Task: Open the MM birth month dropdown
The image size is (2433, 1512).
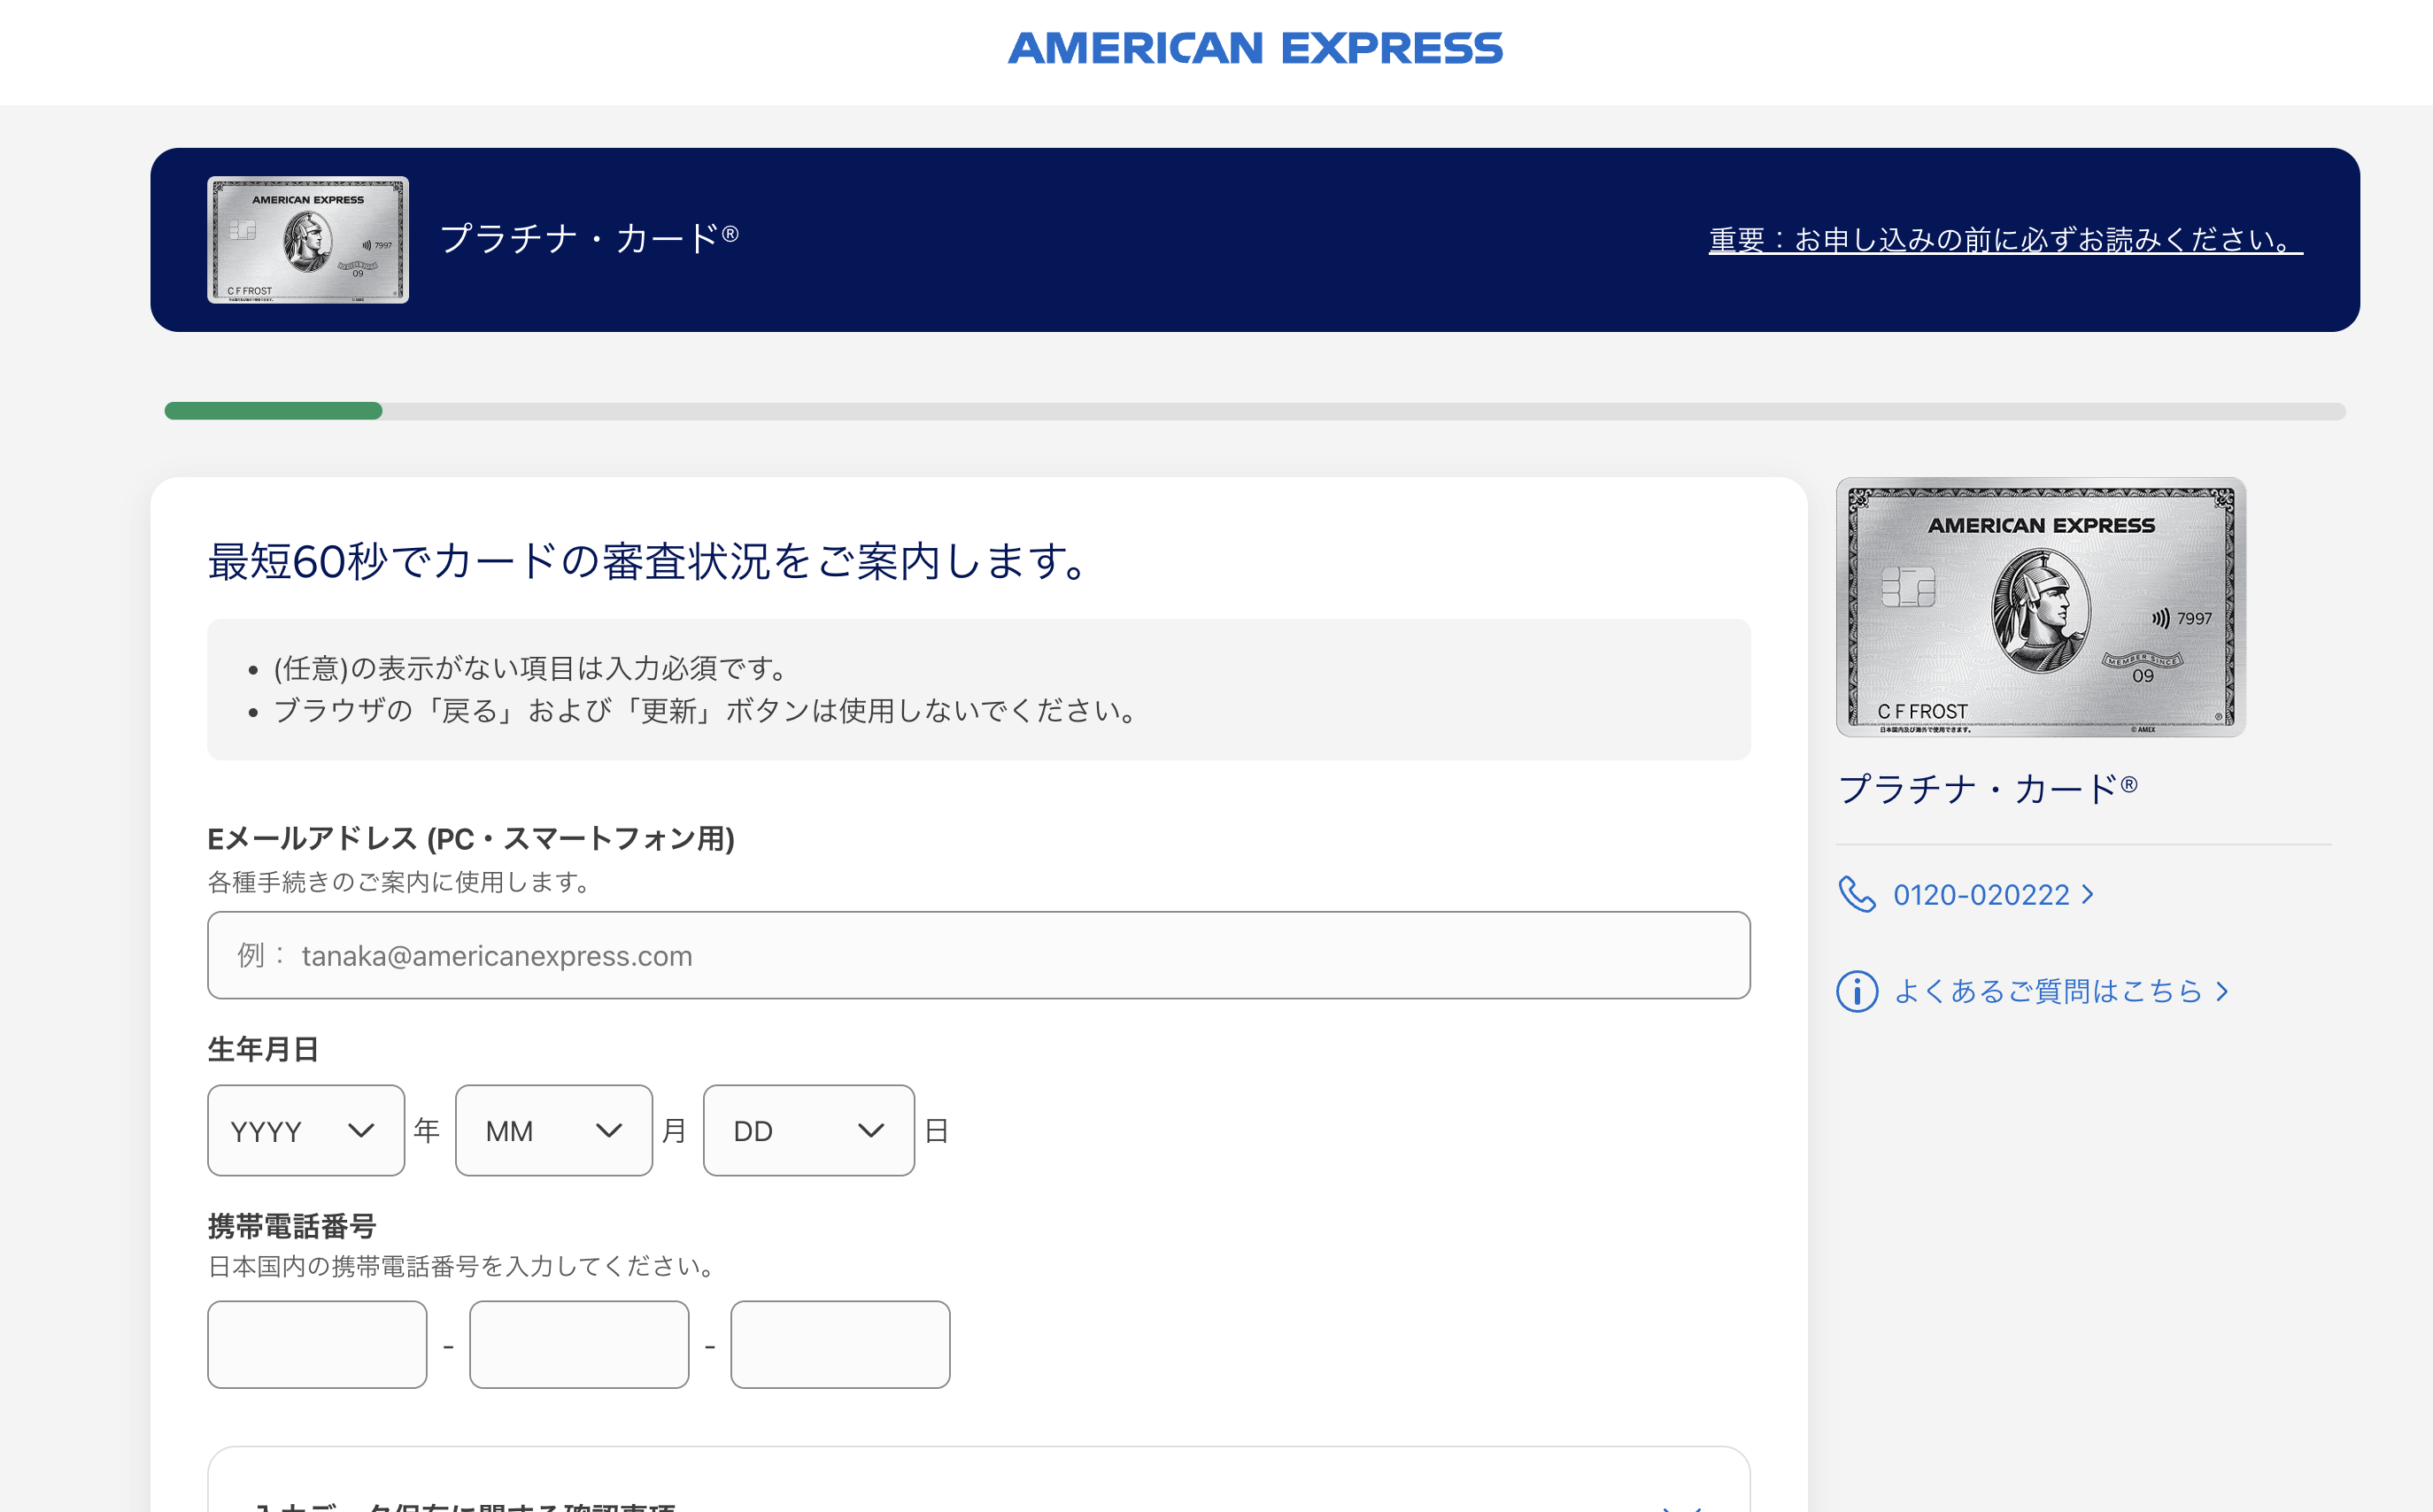Action: tap(554, 1130)
